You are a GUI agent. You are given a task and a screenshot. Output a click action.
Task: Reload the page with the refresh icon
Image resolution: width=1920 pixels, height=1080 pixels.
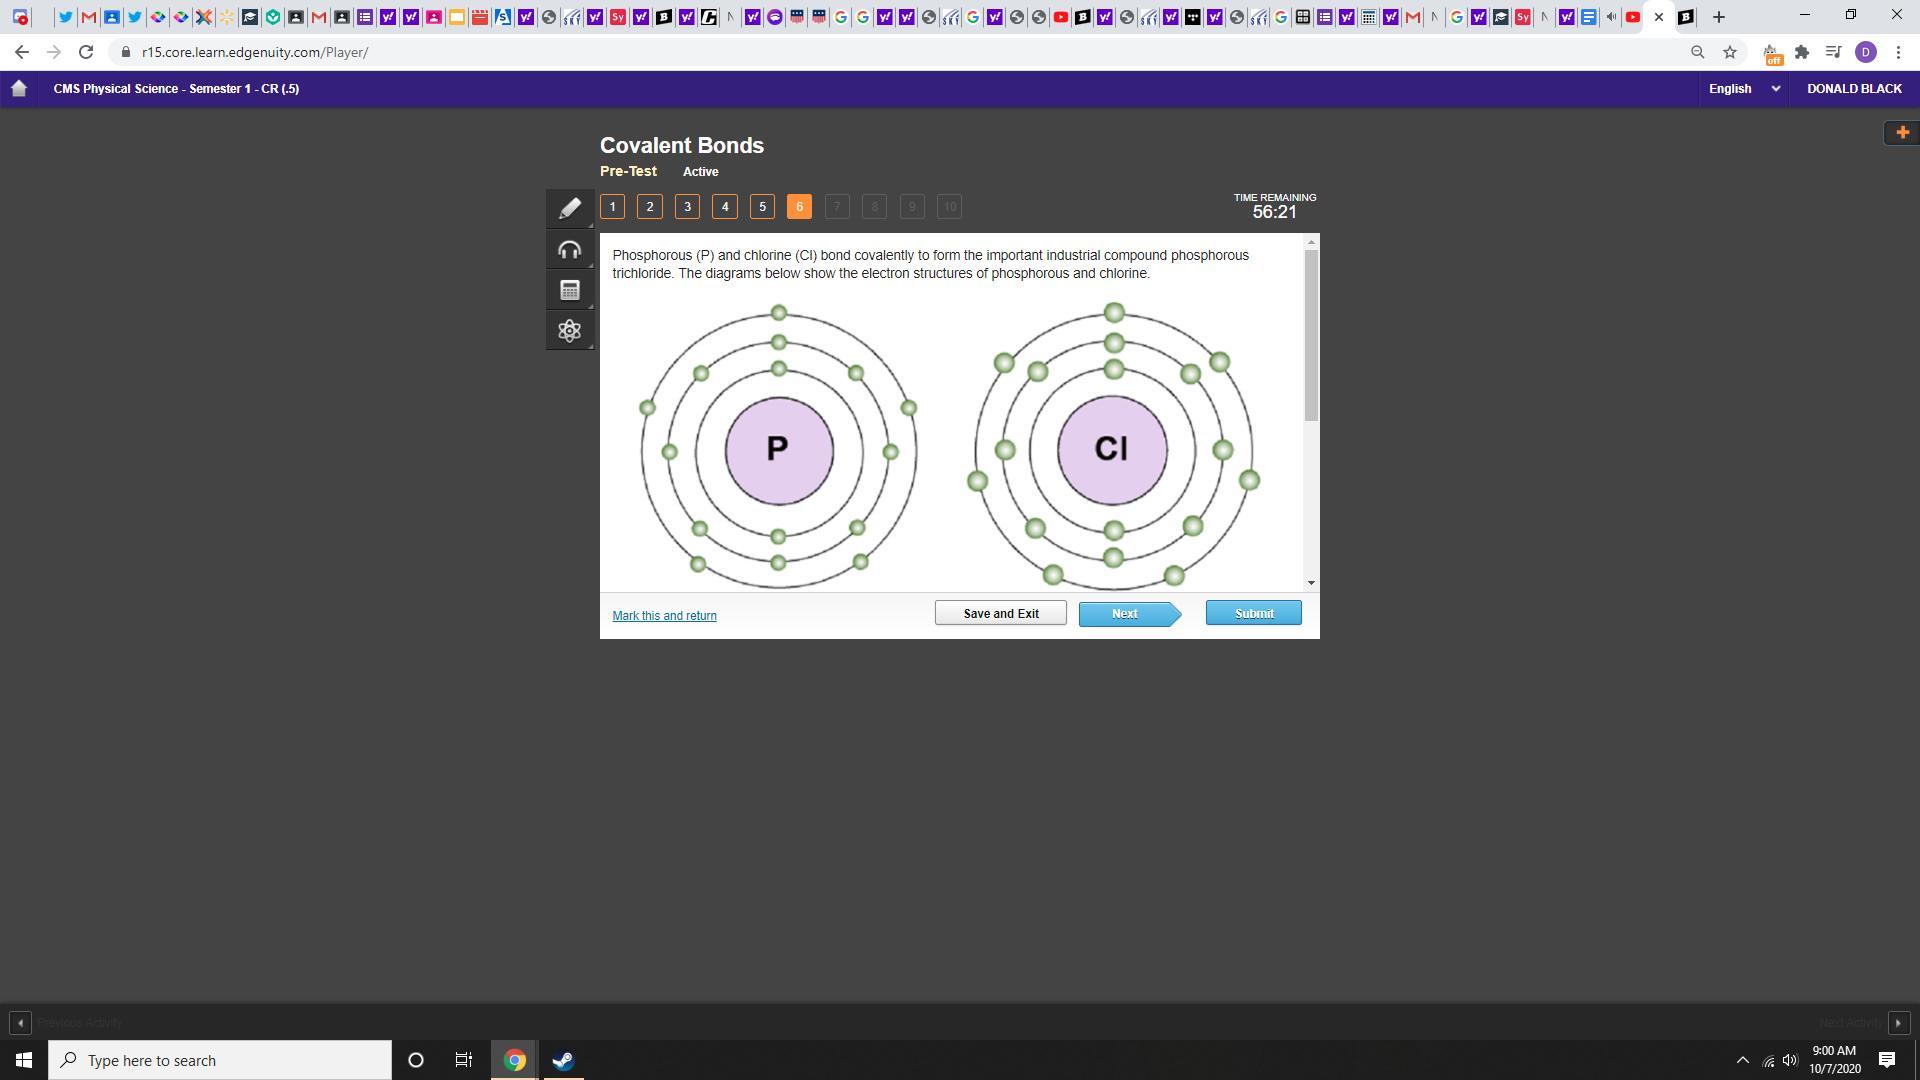(x=86, y=52)
